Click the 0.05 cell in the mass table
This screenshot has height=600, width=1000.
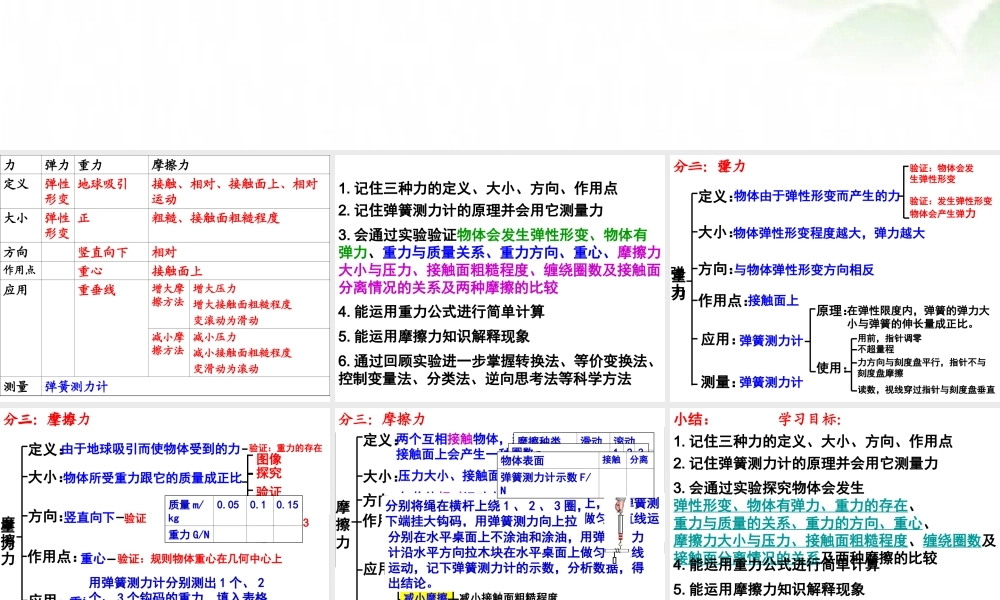[228, 504]
